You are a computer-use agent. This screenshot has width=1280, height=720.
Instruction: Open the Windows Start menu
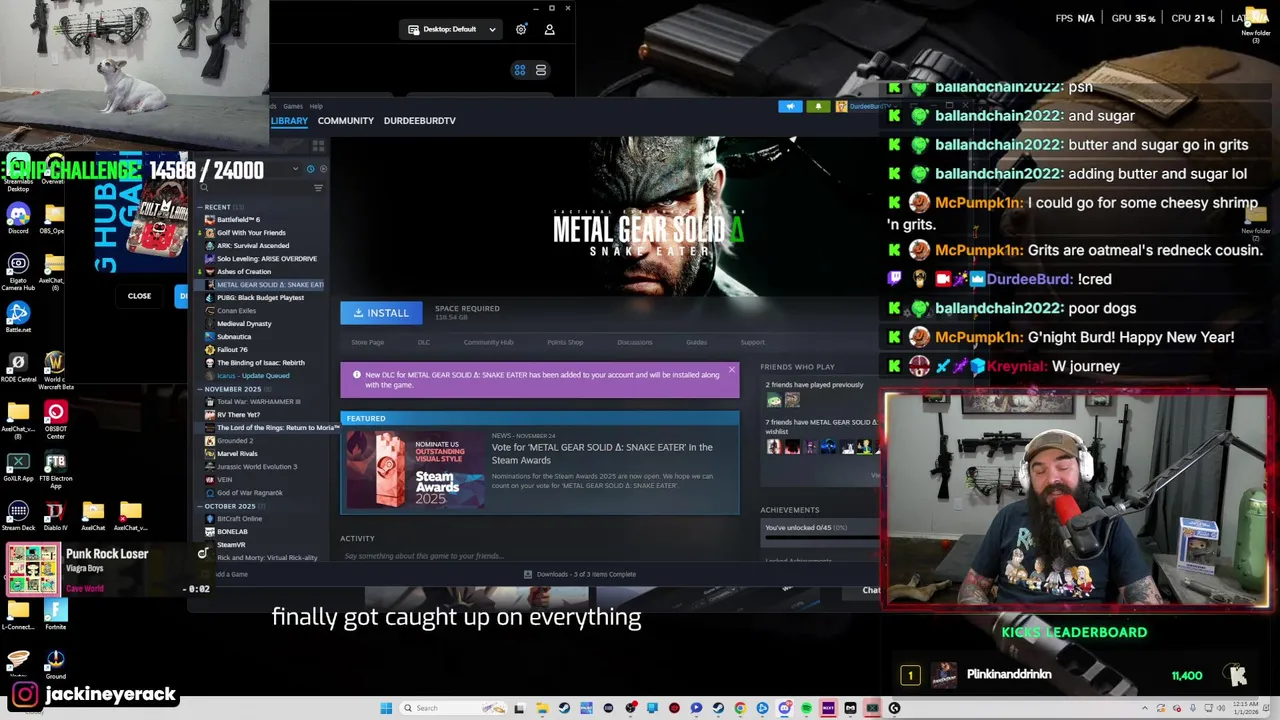tap(386, 708)
